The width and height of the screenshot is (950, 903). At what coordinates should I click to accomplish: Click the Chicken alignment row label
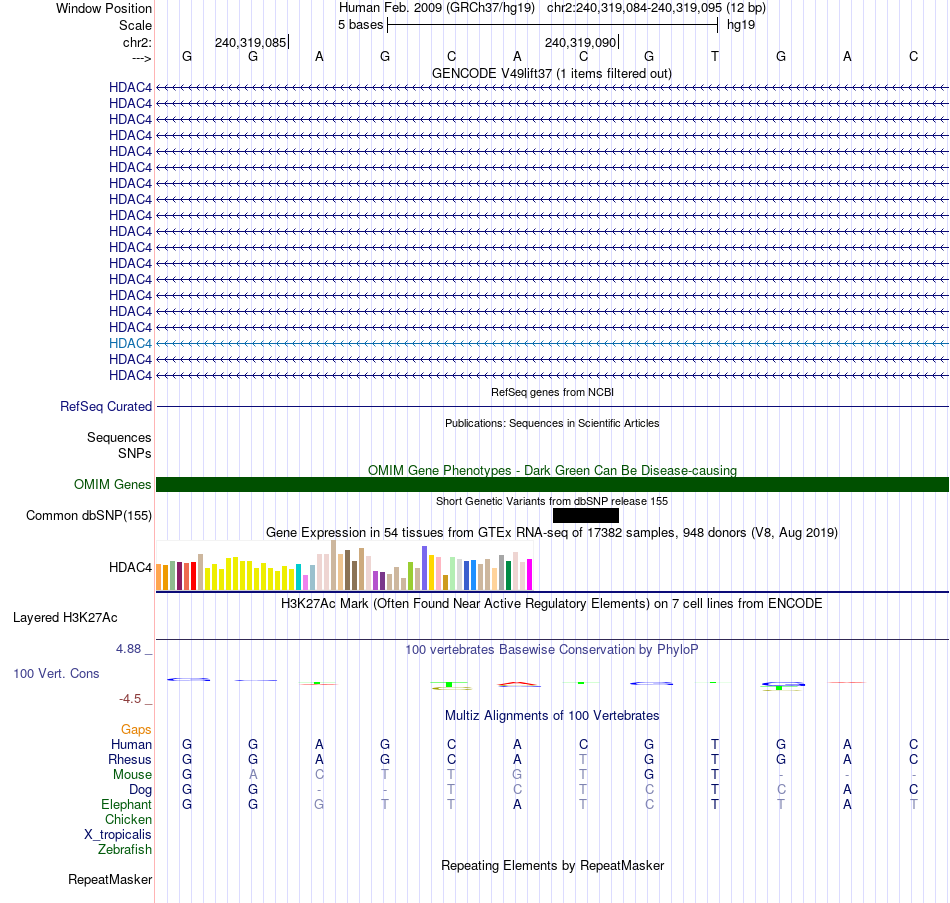click(128, 820)
